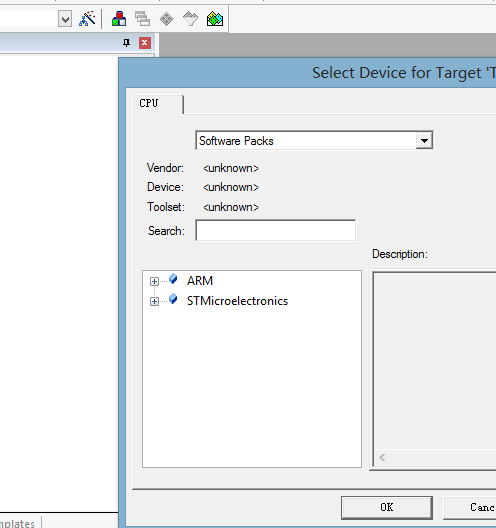The width and height of the screenshot is (496, 528).
Task: Select the ARM tree item
Action: point(200,280)
